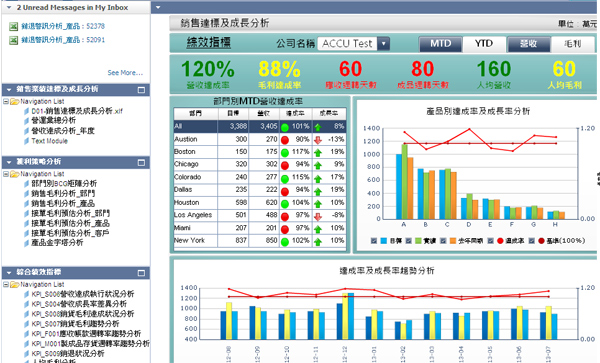The width and height of the screenshot is (600, 363).
Task: Click the spreadsheet icon beside message 52091
Action: (x=13, y=40)
